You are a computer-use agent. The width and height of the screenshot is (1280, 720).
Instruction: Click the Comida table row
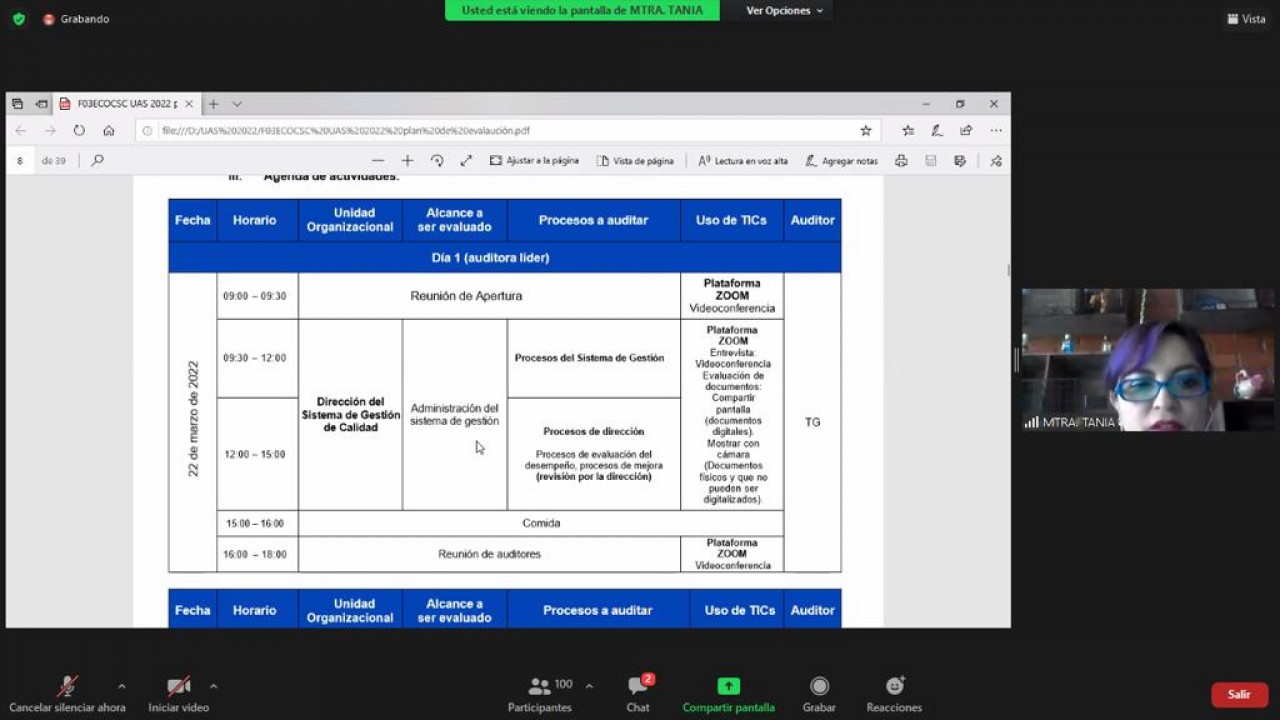541,523
